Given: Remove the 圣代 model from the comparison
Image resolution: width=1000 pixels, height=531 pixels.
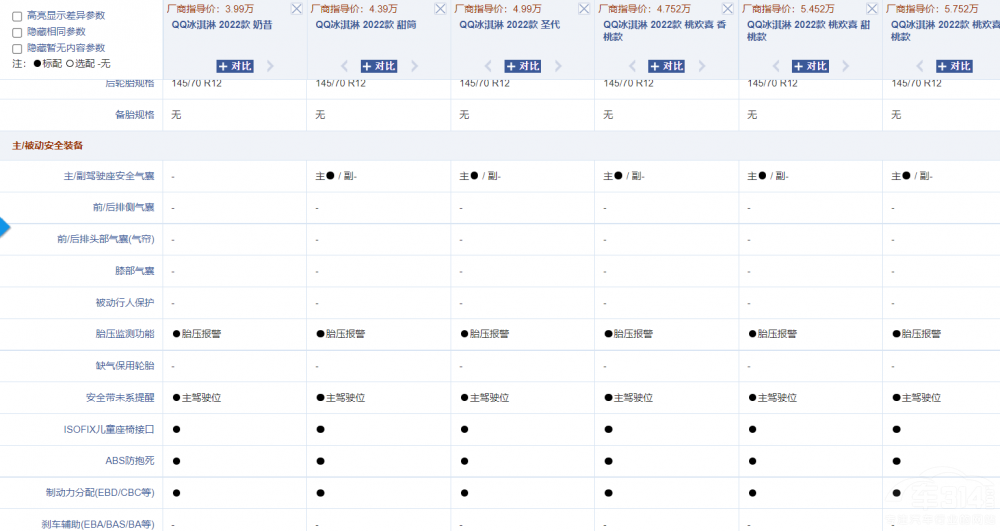Looking at the screenshot, I should point(584,8).
